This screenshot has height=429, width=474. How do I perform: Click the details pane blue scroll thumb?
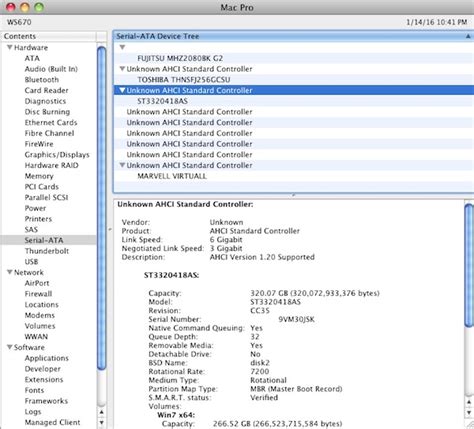[469, 265]
